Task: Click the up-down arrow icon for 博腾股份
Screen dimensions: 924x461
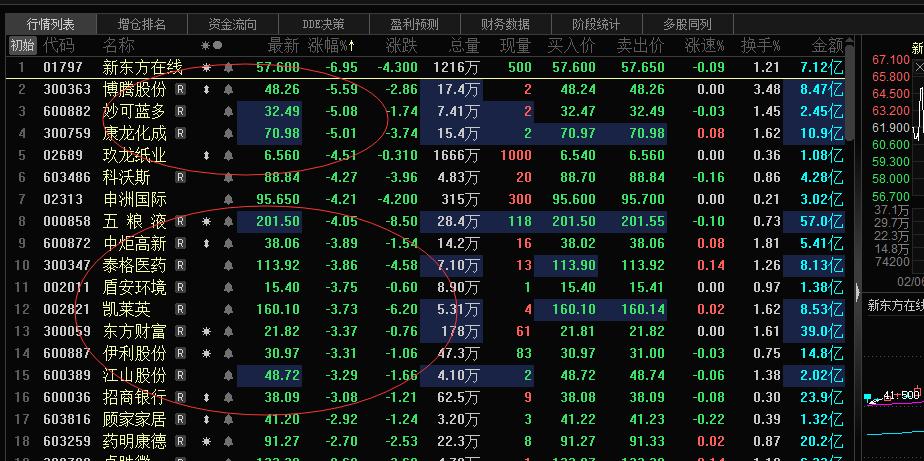Action: tap(206, 90)
